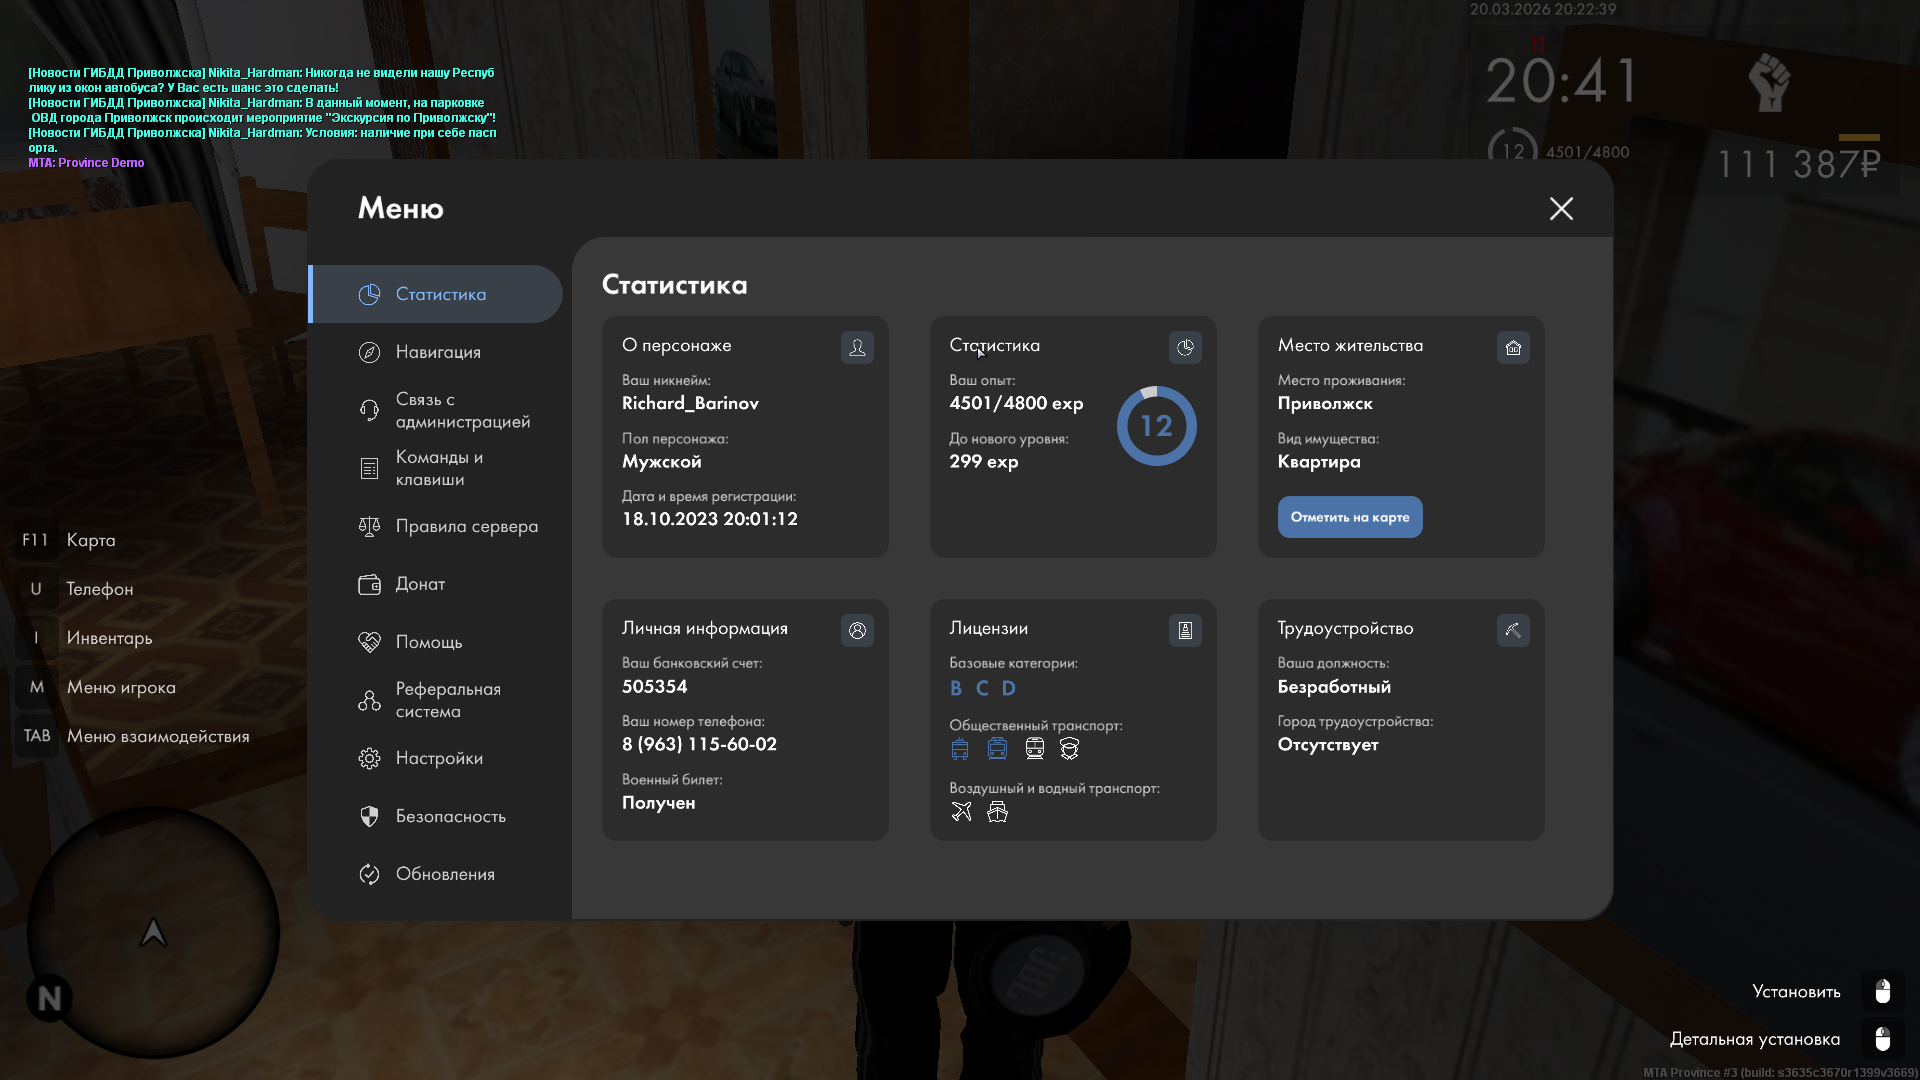Click the first bus transport license icon
1920x1080 pixels.
point(960,749)
